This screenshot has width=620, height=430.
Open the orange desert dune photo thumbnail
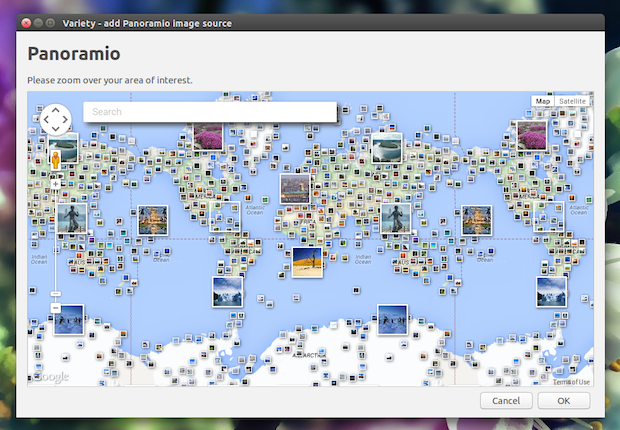(307, 262)
